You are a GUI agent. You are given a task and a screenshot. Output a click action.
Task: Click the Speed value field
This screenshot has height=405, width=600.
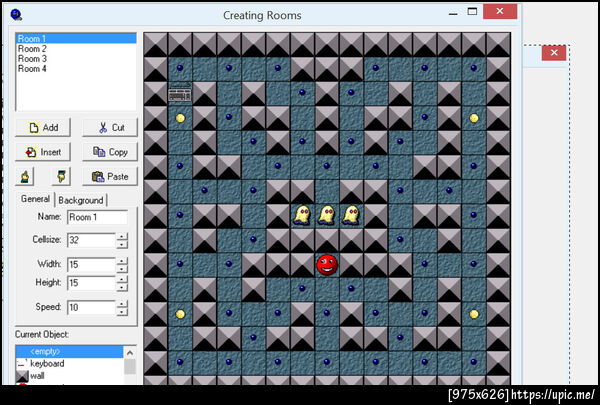pos(91,307)
